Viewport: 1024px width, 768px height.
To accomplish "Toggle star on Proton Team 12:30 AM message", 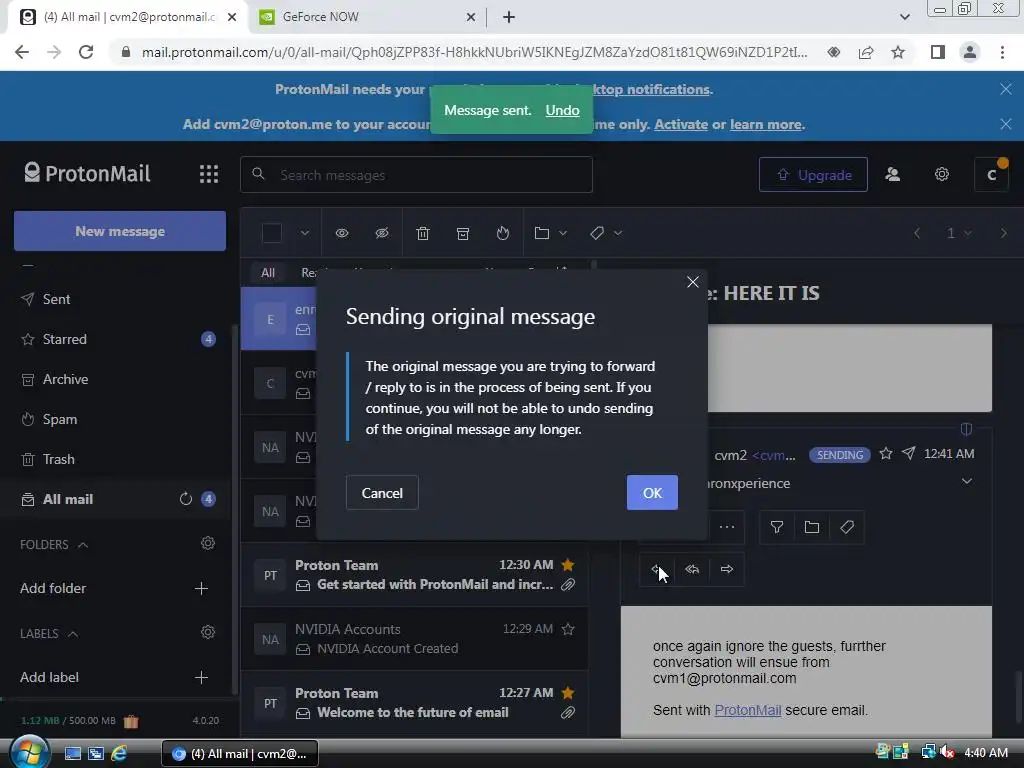I will [x=568, y=565].
